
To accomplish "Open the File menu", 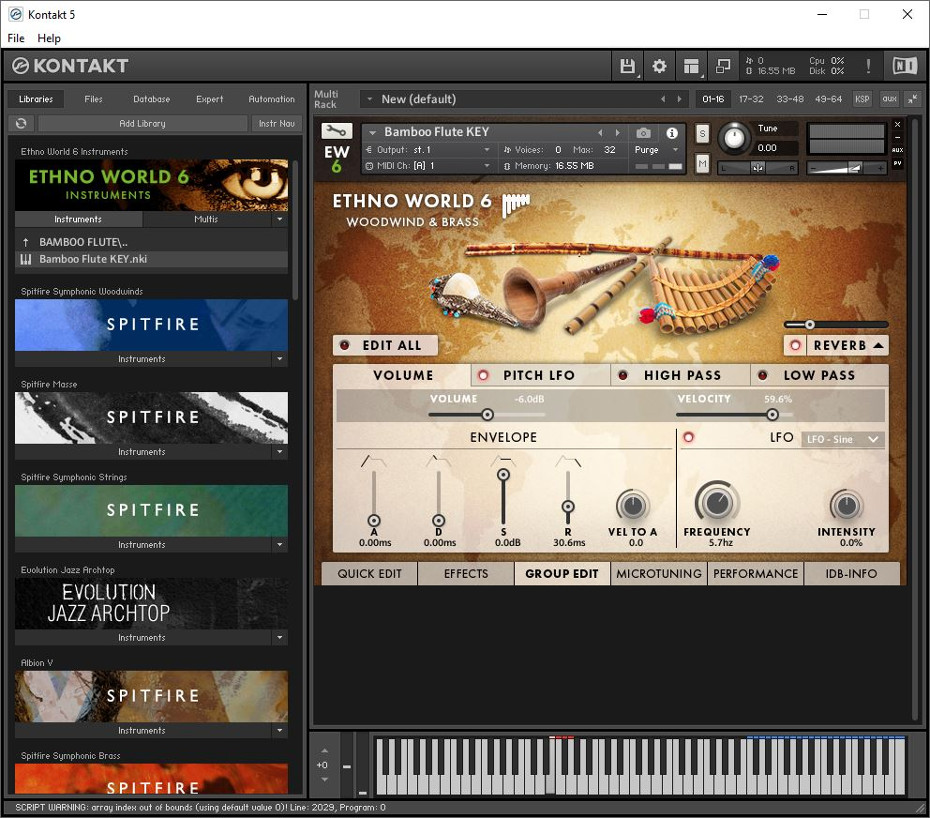I will 16,38.
